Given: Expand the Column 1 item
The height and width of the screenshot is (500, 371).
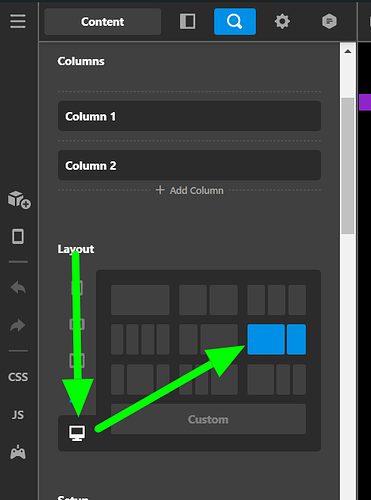Looking at the screenshot, I should coord(189,116).
